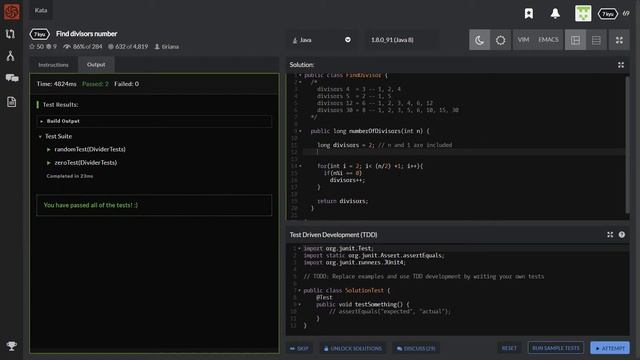The image size is (640, 360).
Task: Click the Solution editor vertical scrollbar
Action: (x=627, y=145)
